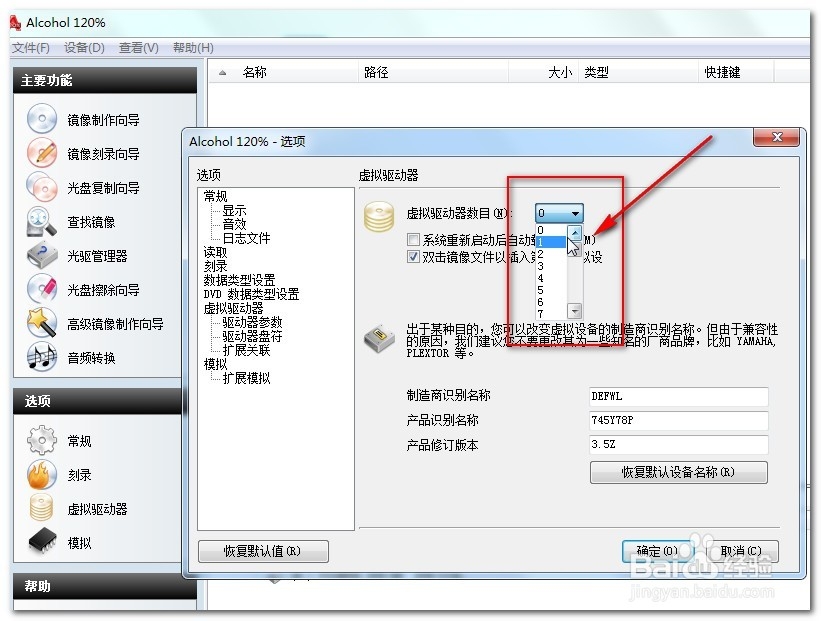Enable 系统重新启动后 checkbox
This screenshot has height=621, width=821.
413,240
